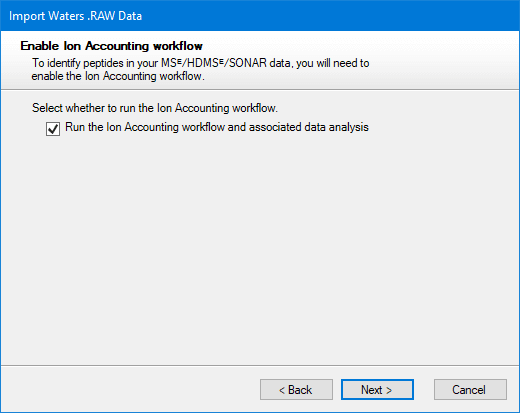Go back using the < Back button
Image resolution: width=520 pixels, height=413 pixels.
coord(296,389)
